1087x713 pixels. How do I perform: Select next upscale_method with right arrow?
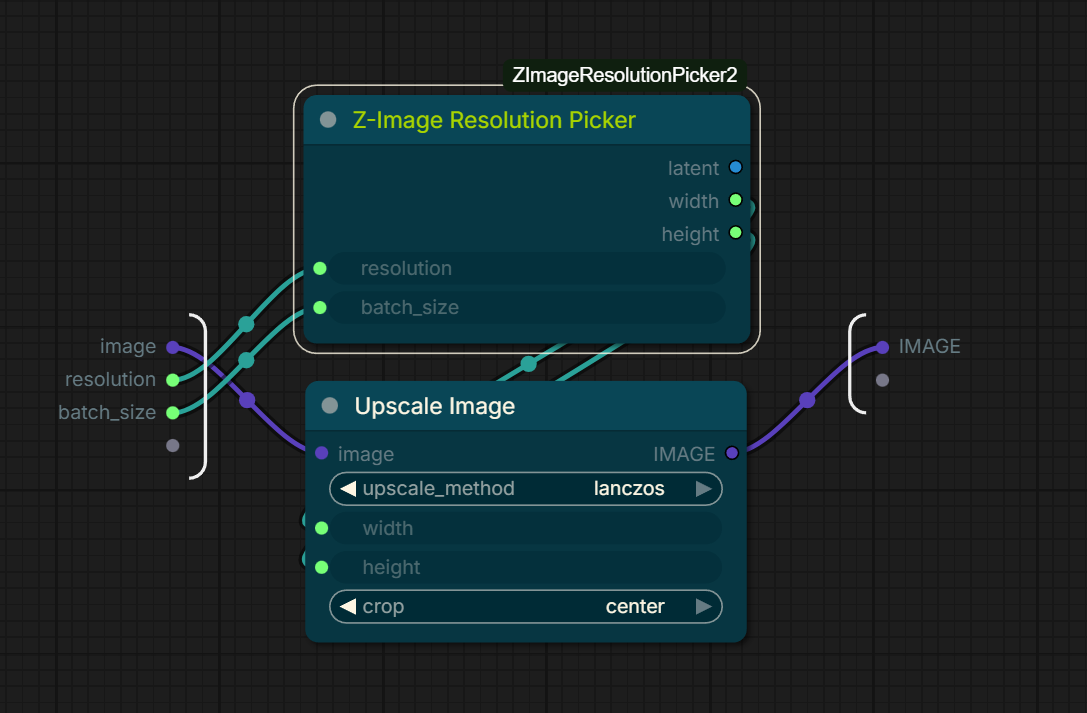pos(704,488)
